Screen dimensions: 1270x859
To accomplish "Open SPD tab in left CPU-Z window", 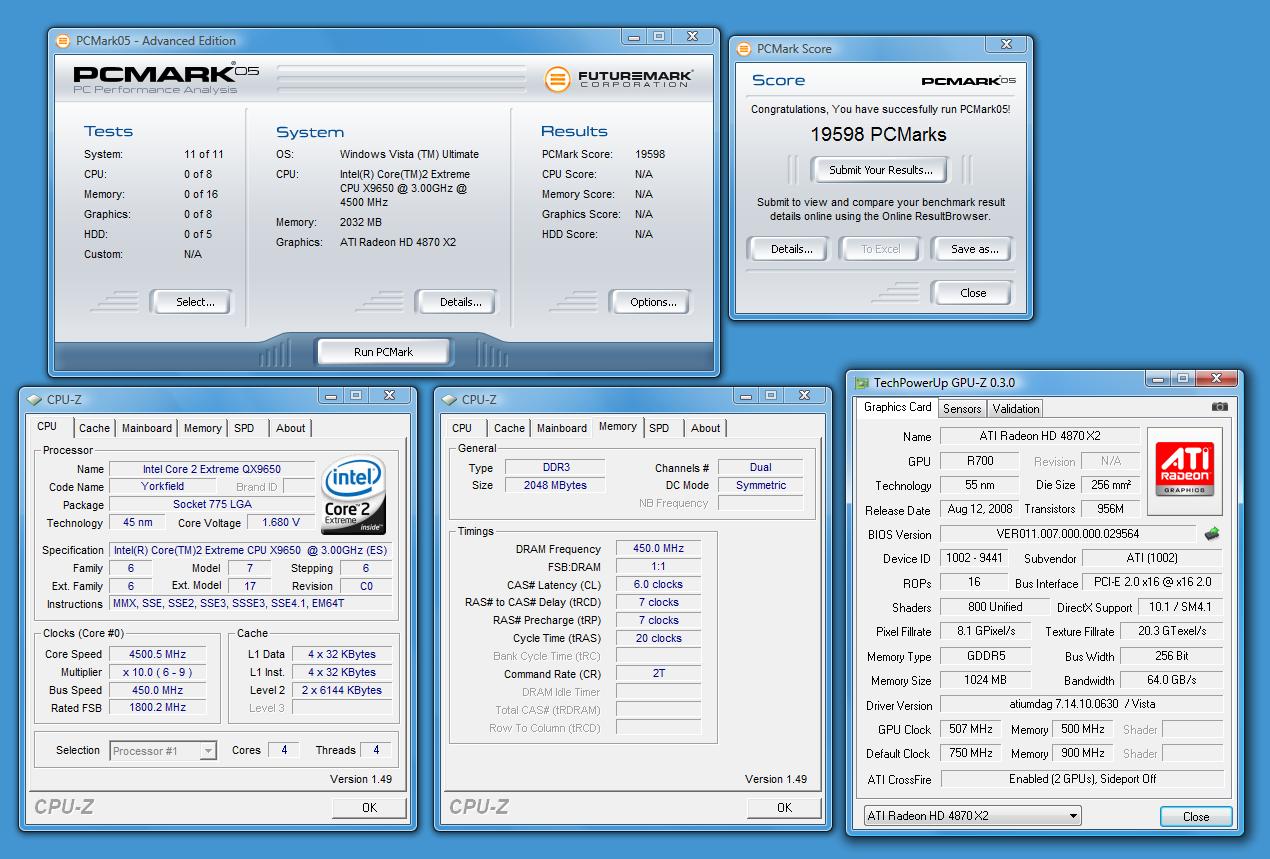I will pyautogui.click(x=244, y=428).
